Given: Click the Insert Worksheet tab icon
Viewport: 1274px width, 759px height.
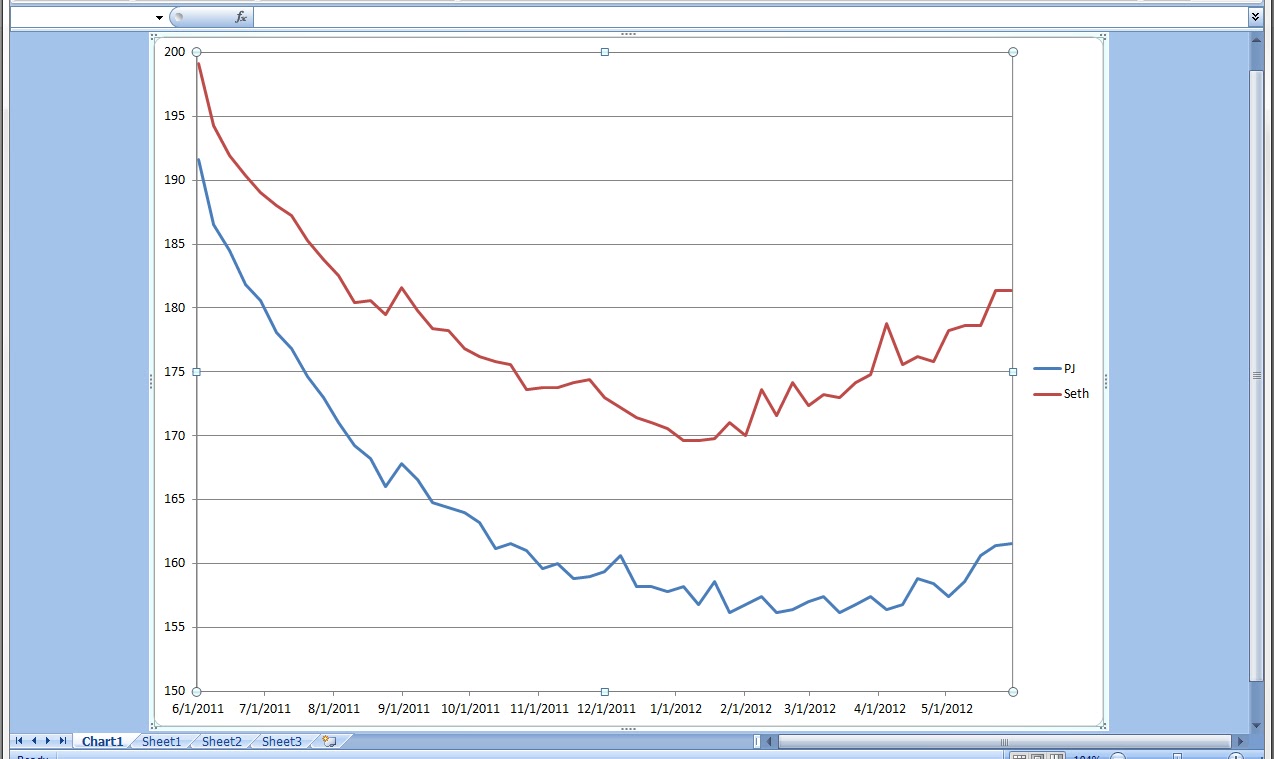Looking at the screenshot, I should point(329,742).
